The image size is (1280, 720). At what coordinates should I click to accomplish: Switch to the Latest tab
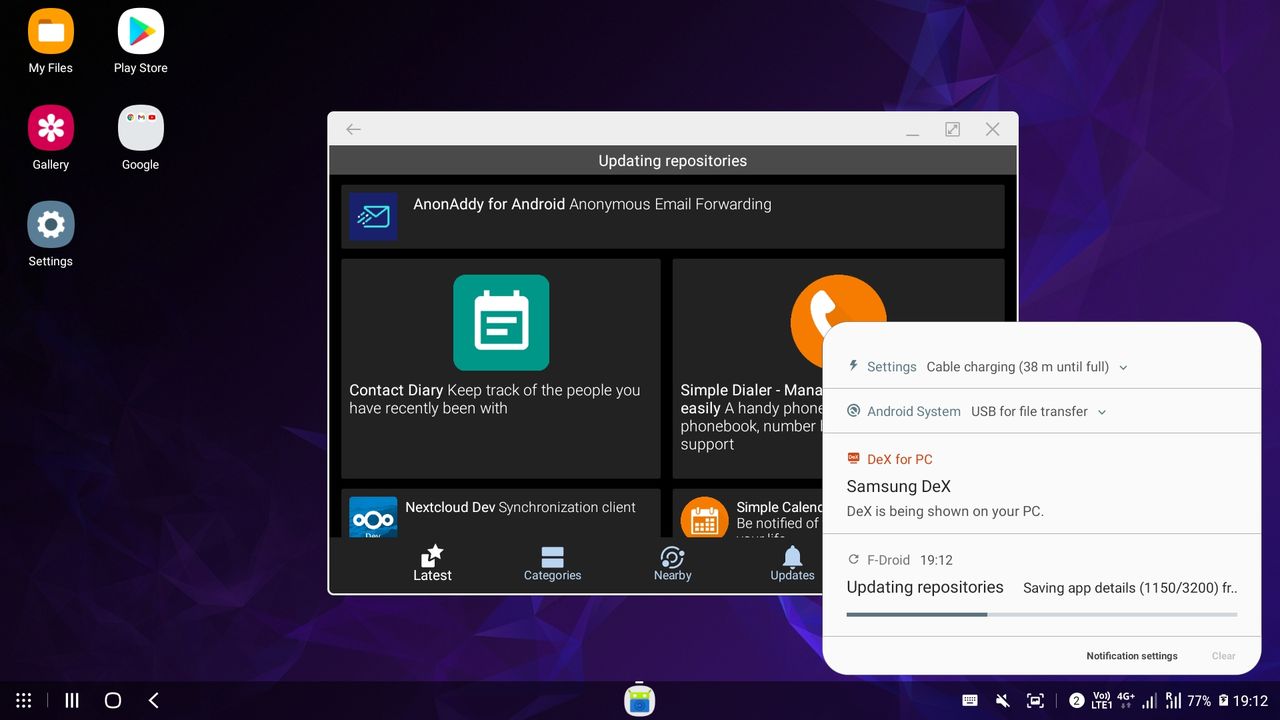432,564
